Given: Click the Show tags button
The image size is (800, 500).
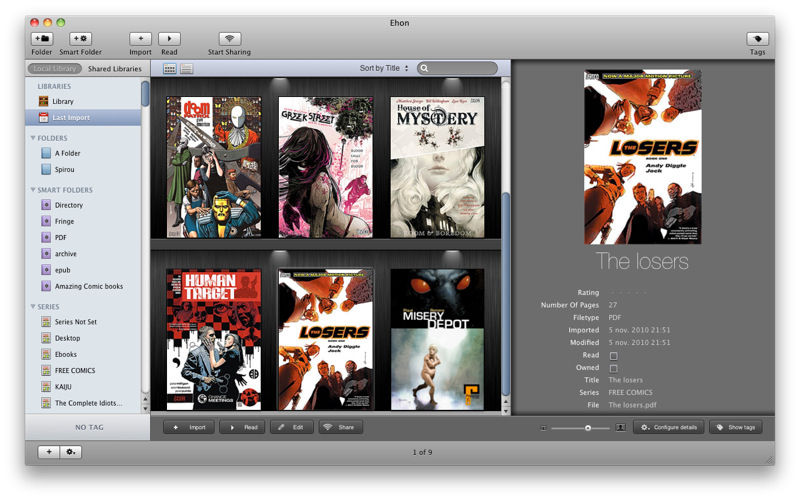Looking at the screenshot, I should pos(736,427).
